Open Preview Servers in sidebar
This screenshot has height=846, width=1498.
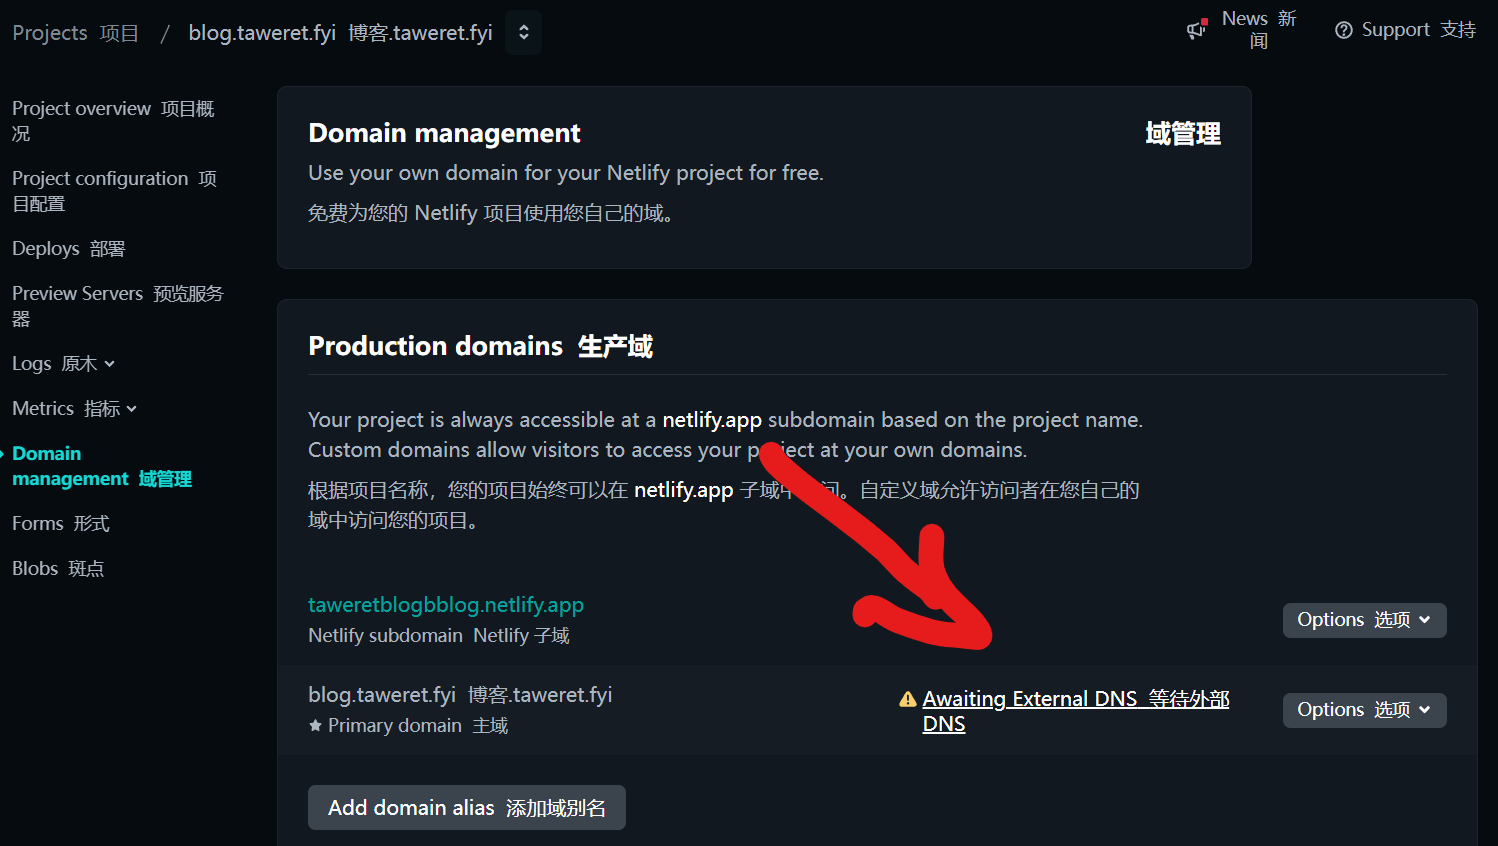(x=118, y=305)
